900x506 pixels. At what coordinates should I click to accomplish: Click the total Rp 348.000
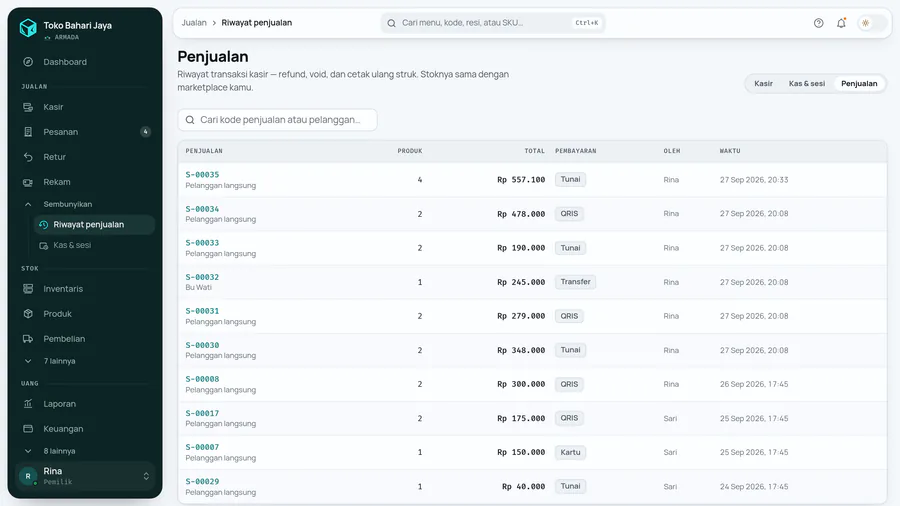point(521,350)
